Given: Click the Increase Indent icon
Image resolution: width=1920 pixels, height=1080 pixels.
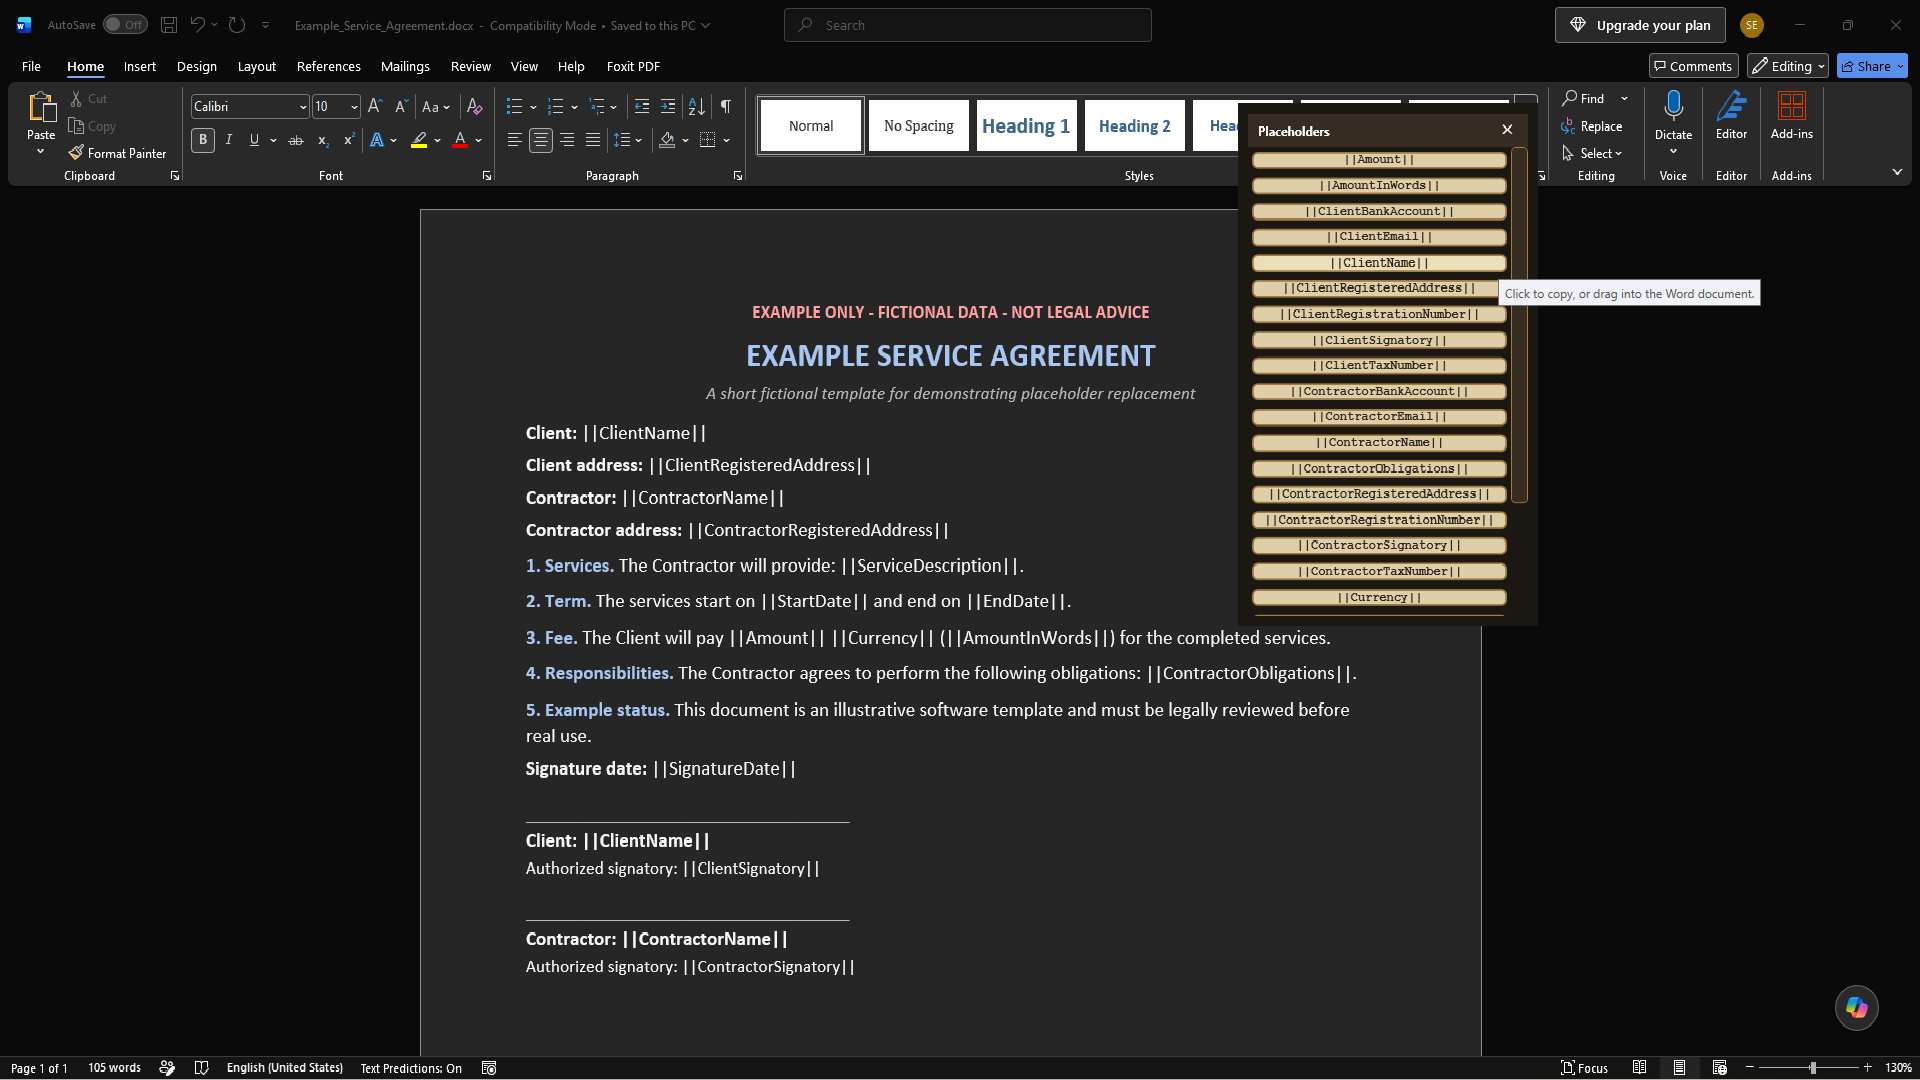Looking at the screenshot, I should click(x=668, y=106).
